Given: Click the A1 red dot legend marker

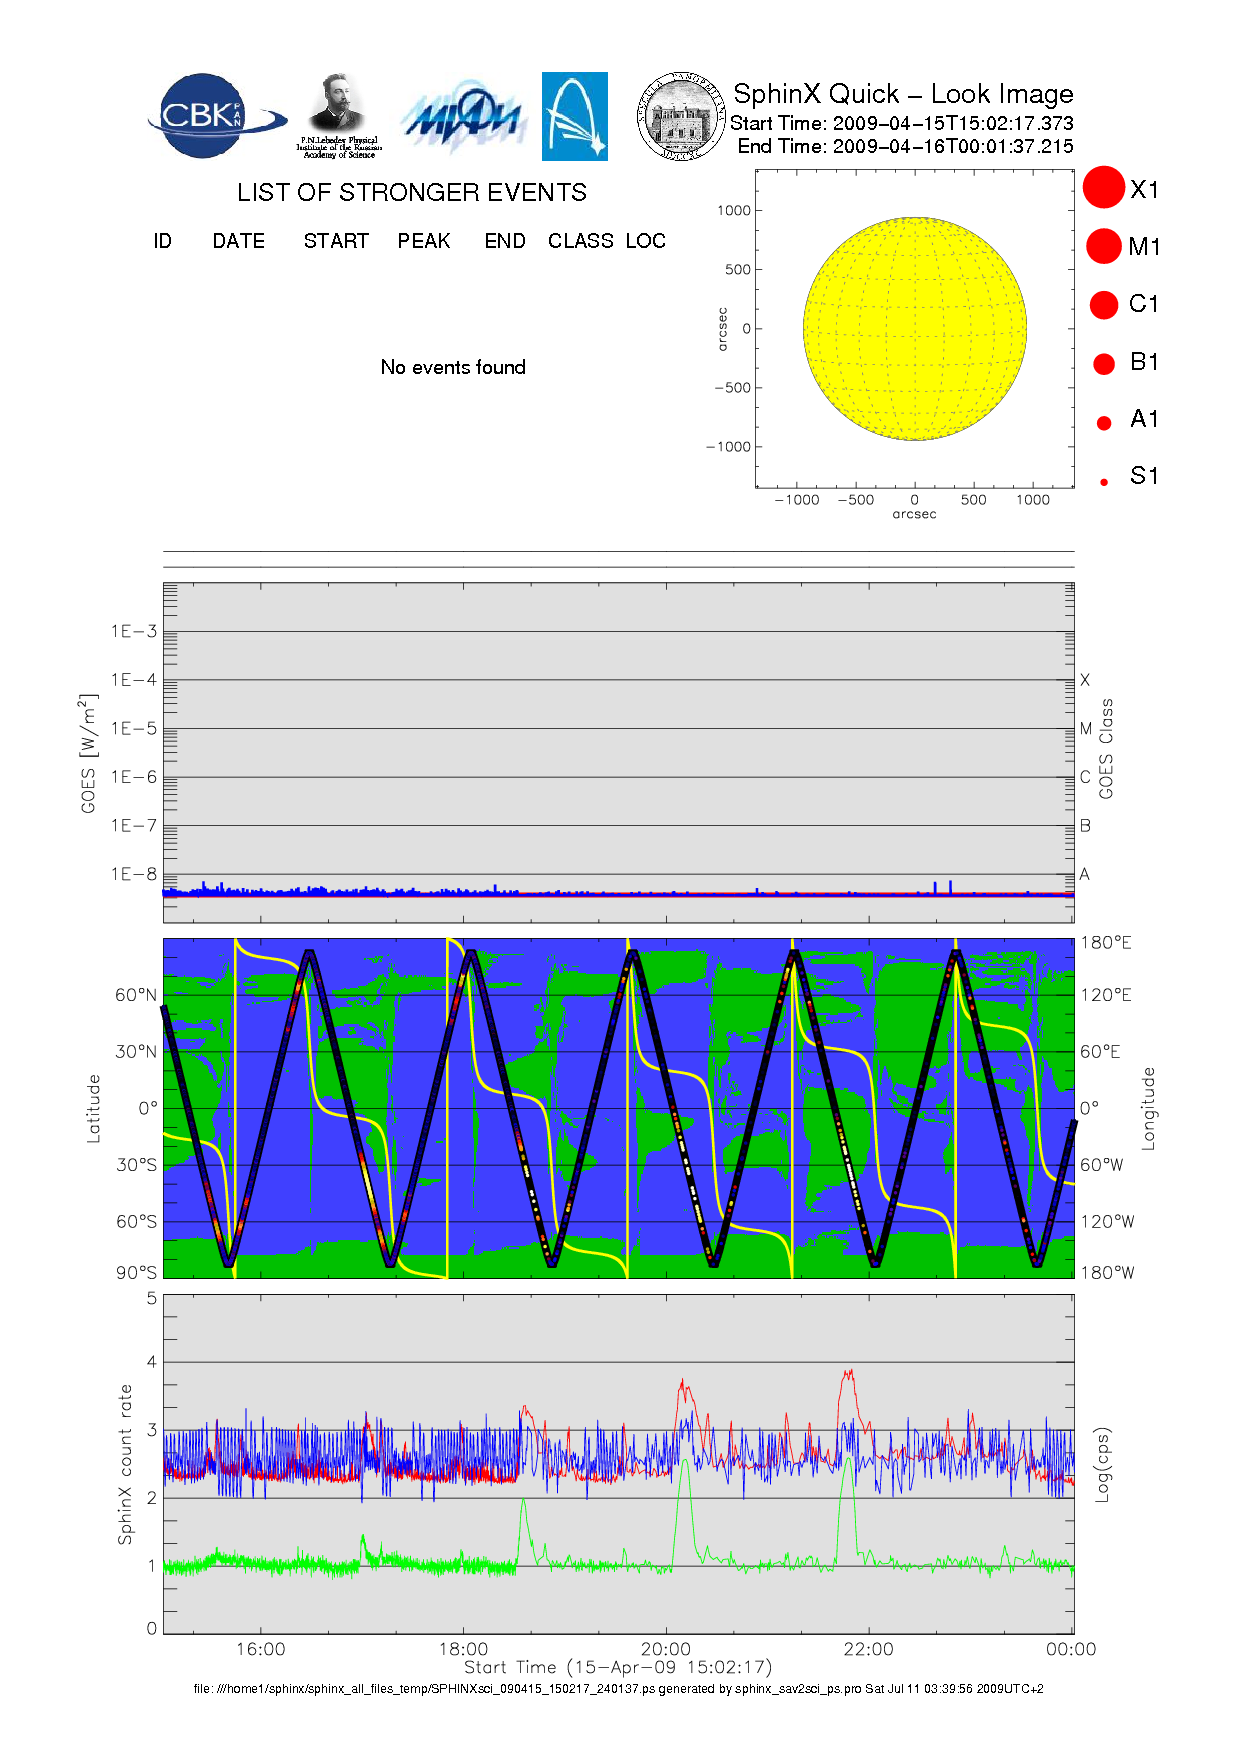Looking at the screenshot, I should click(1104, 422).
